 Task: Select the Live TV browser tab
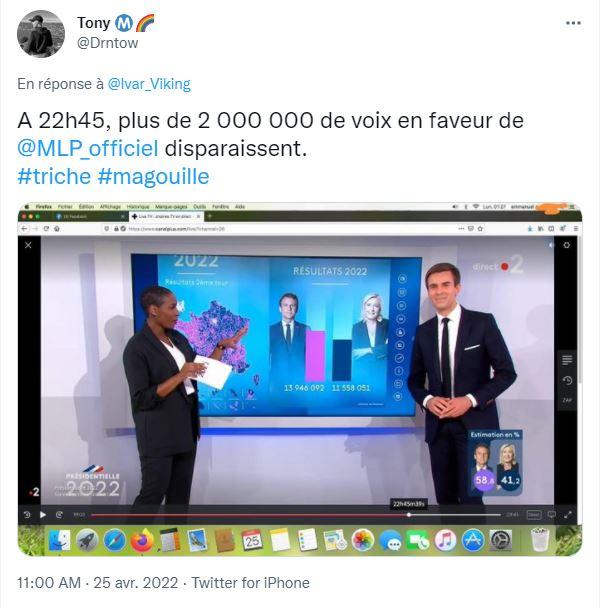click(166, 216)
